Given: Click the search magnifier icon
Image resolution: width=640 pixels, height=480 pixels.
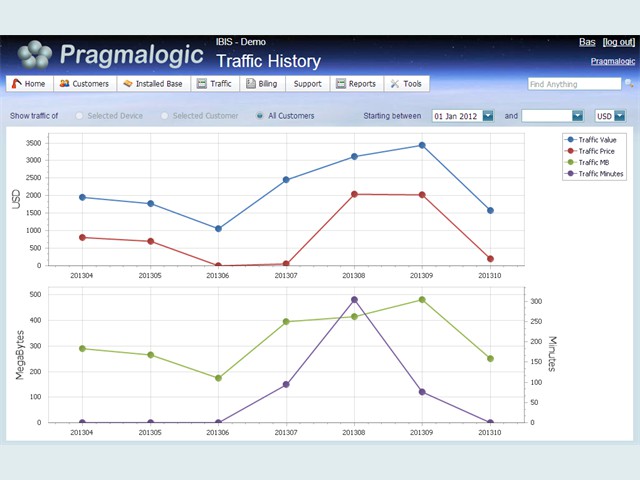Looking at the screenshot, I should click(629, 84).
